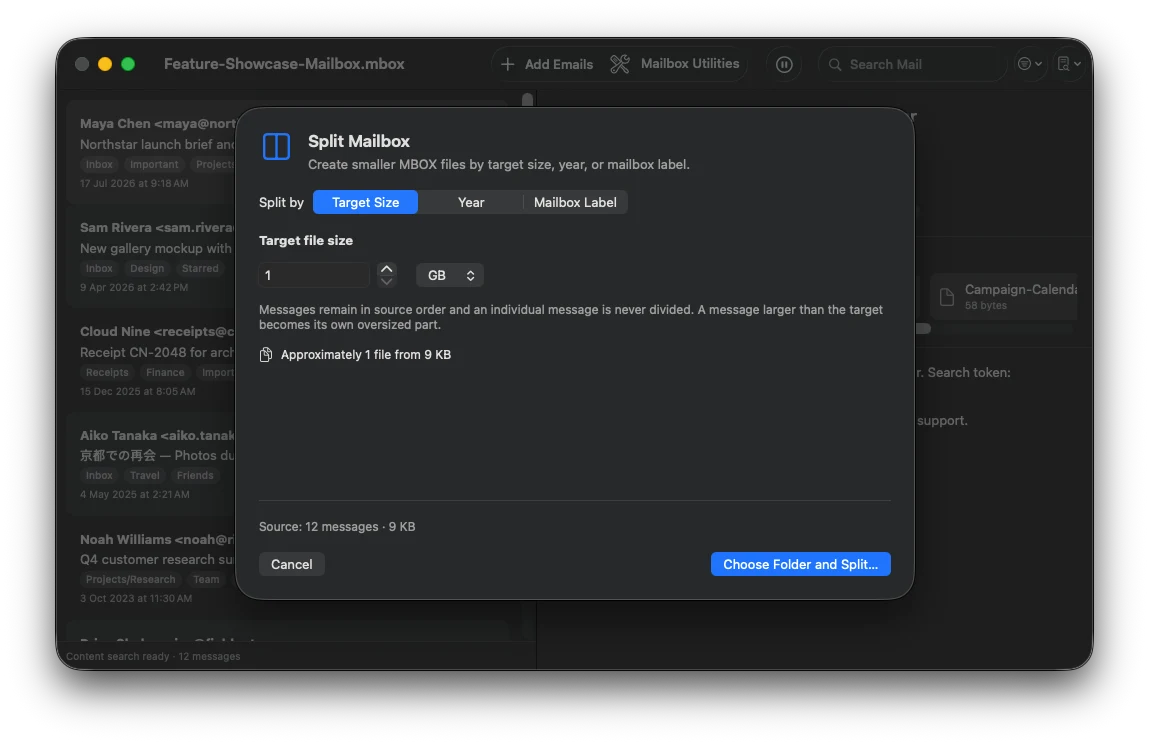Click the message list scrollbar thumb
1149x744 pixels.
(x=528, y=100)
